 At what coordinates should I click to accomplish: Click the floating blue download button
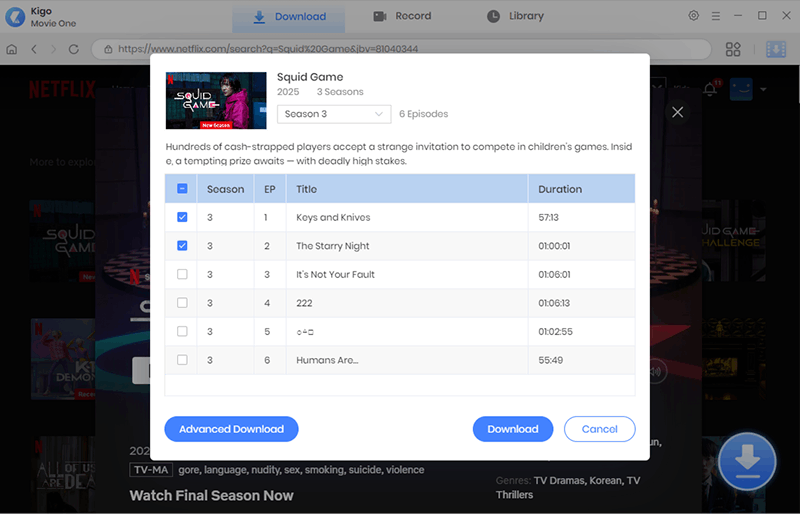click(747, 461)
